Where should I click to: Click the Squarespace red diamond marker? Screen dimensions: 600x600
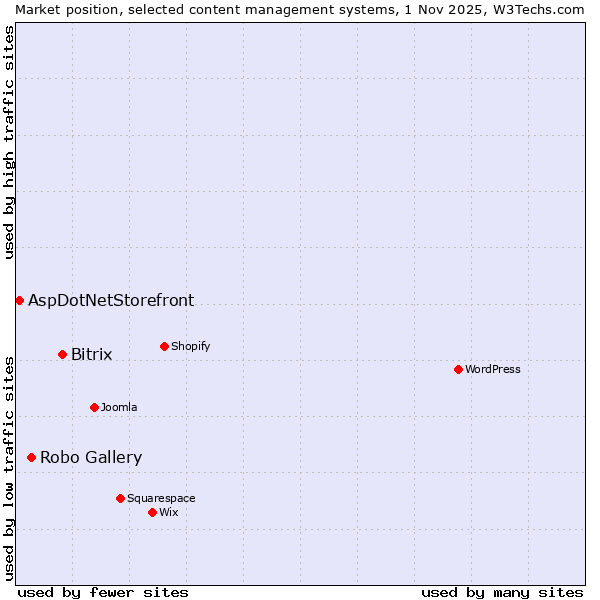pos(120,498)
